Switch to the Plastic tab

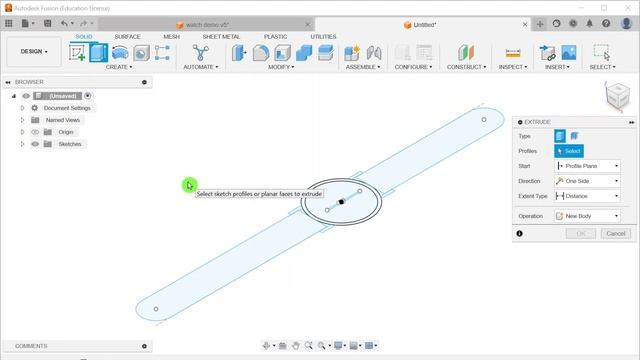pos(275,37)
